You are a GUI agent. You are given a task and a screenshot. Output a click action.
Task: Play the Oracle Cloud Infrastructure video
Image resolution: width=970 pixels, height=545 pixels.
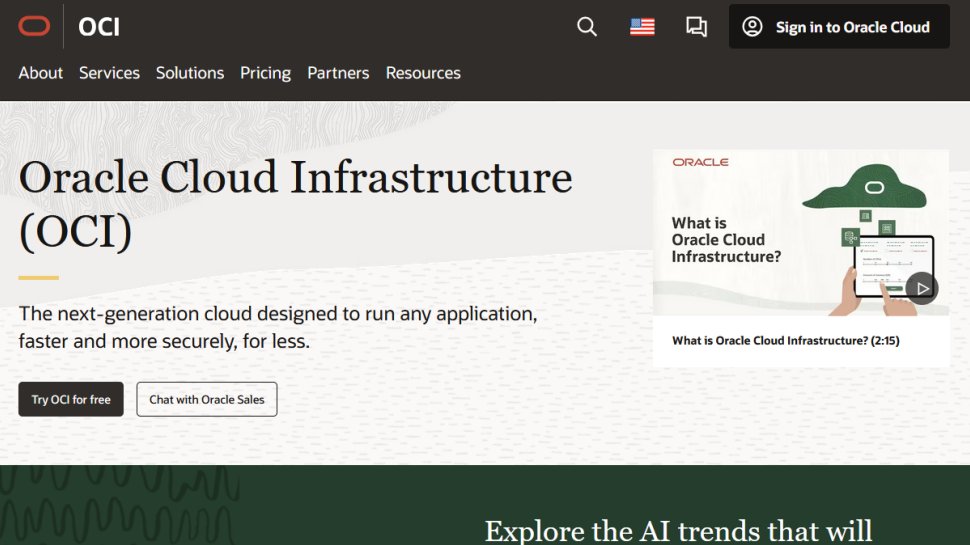pyautogui.click(x=922, y=288)
